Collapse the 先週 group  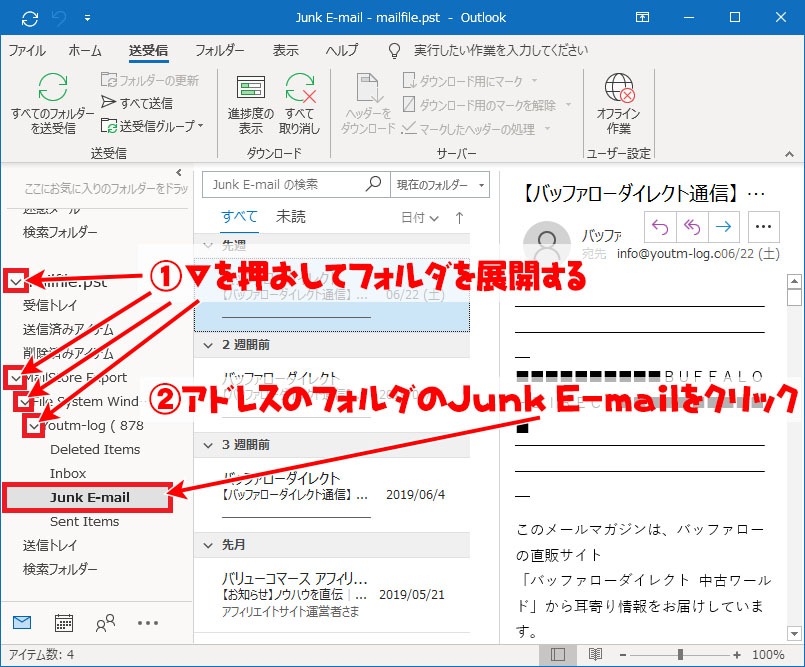tap(208, 245)
